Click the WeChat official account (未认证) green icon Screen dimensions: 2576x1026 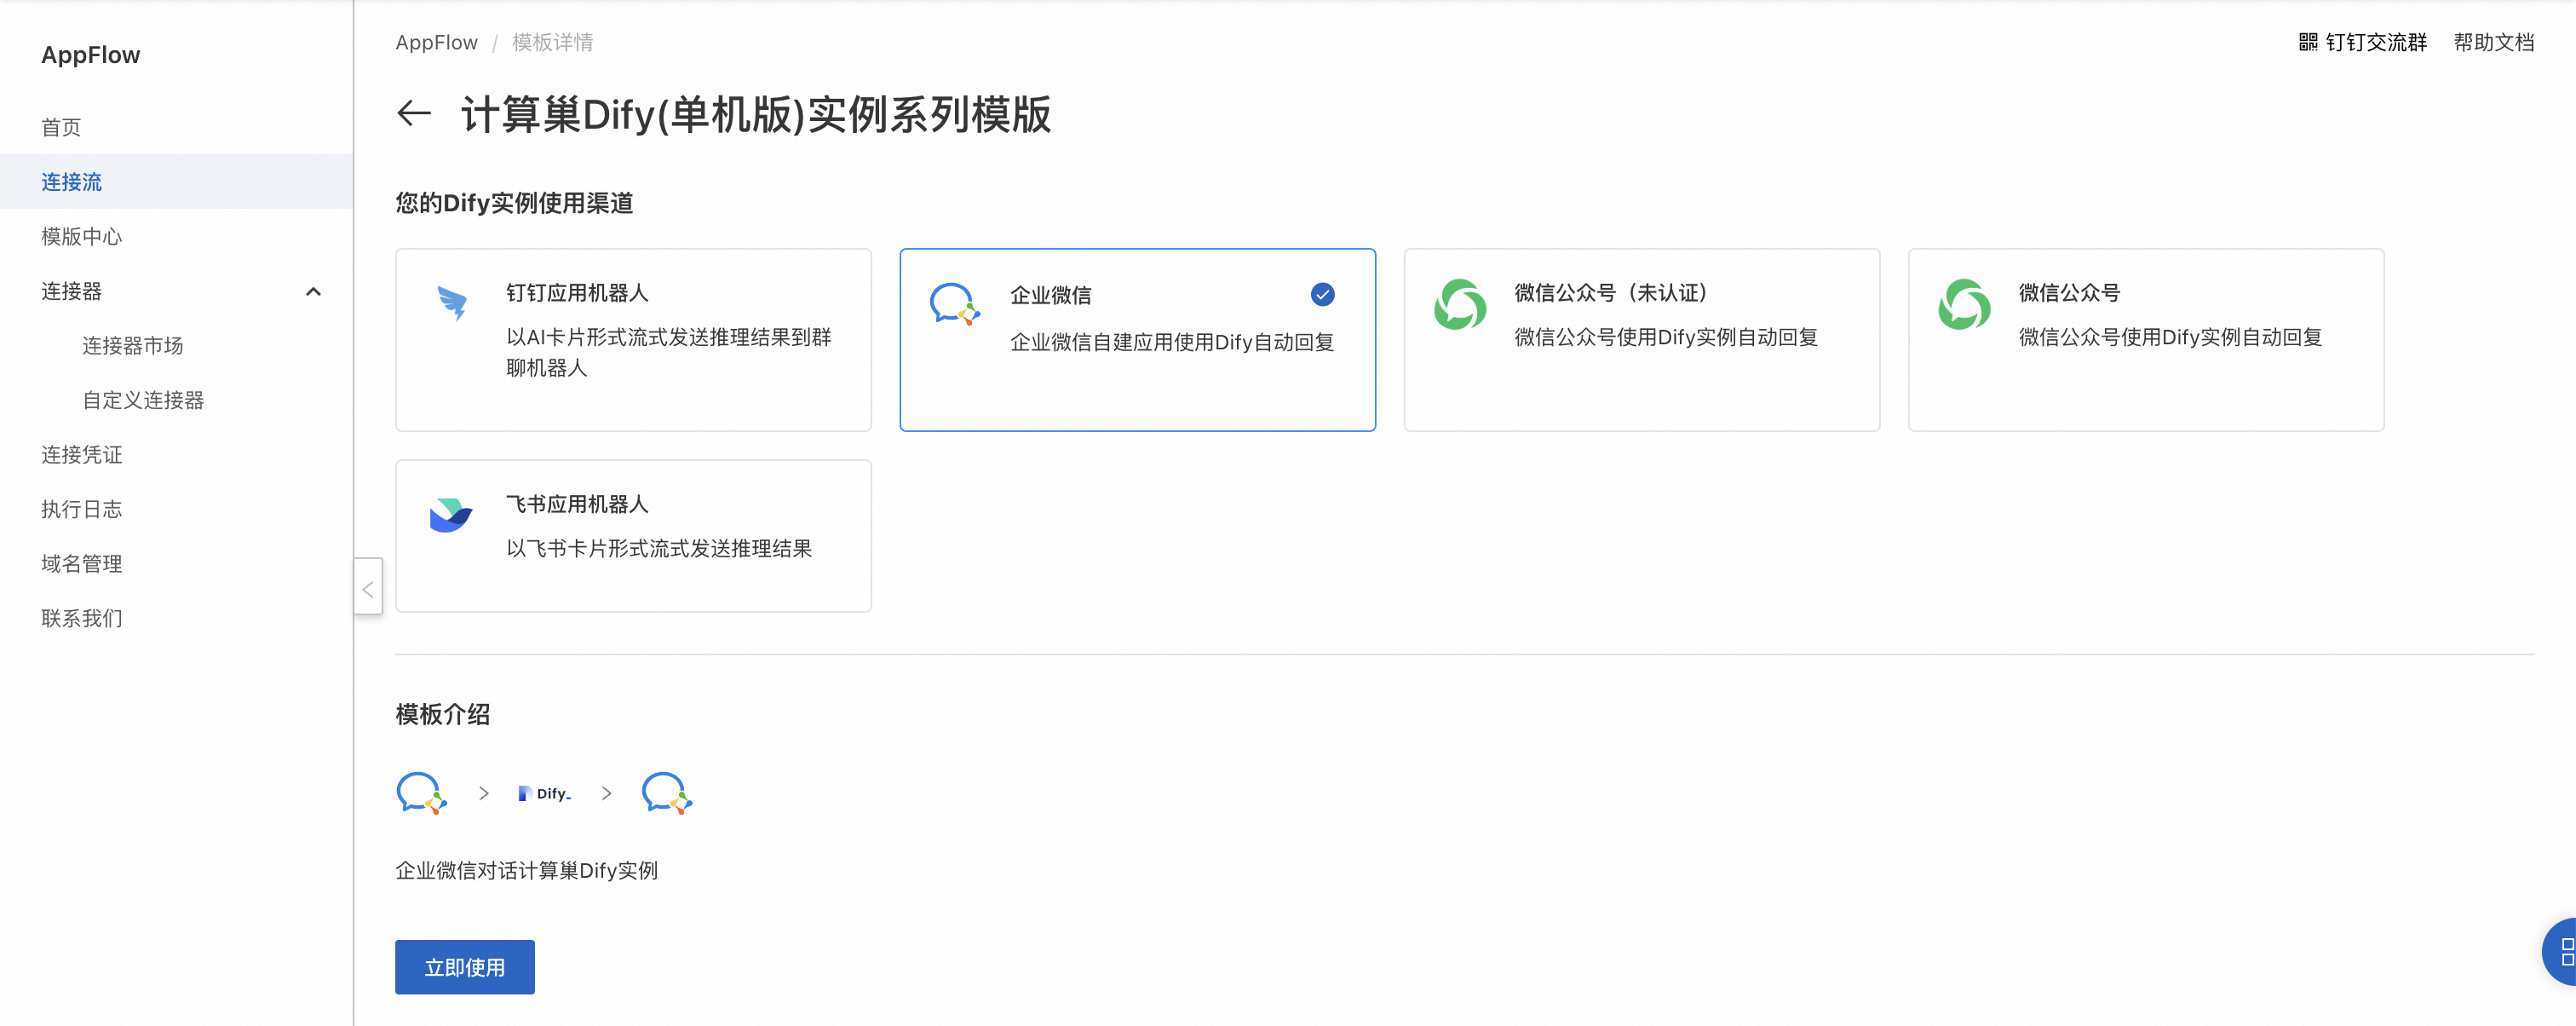point(1460,304)
